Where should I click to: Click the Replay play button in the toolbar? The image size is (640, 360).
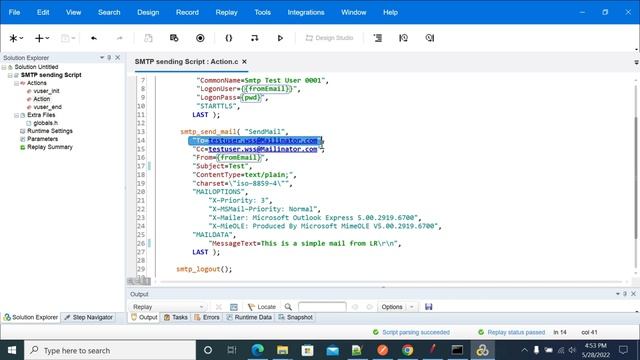click(x=280, y=38)
